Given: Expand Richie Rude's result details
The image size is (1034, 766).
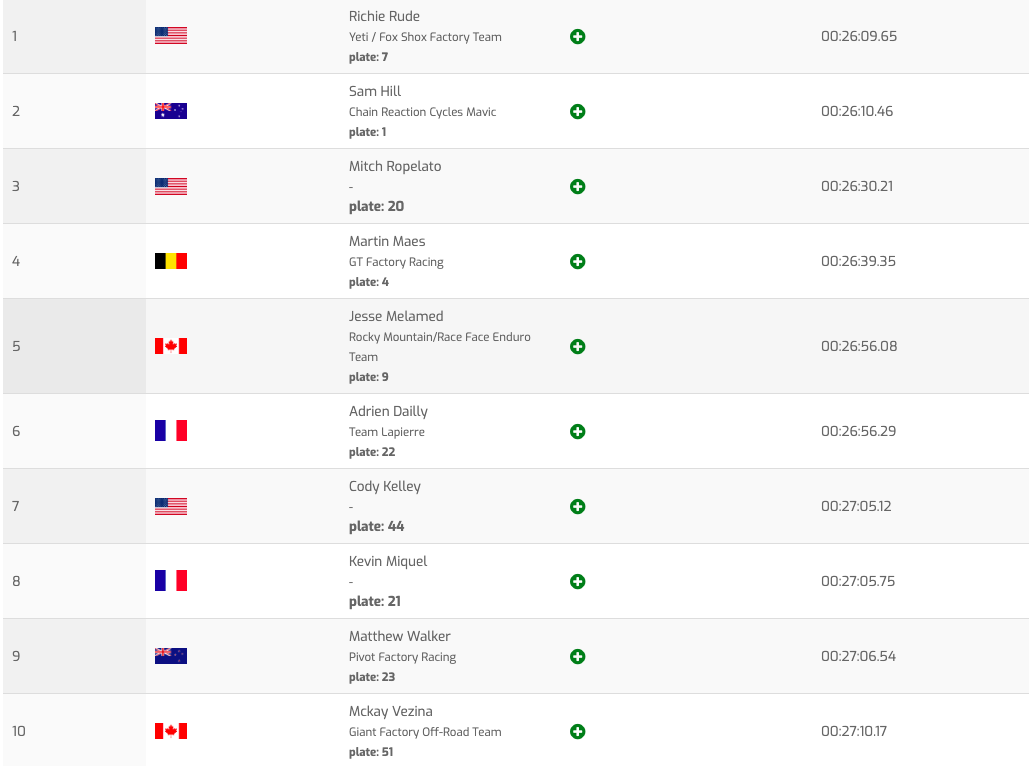Looking at the screenshot, I should click(x=577, y=37).
